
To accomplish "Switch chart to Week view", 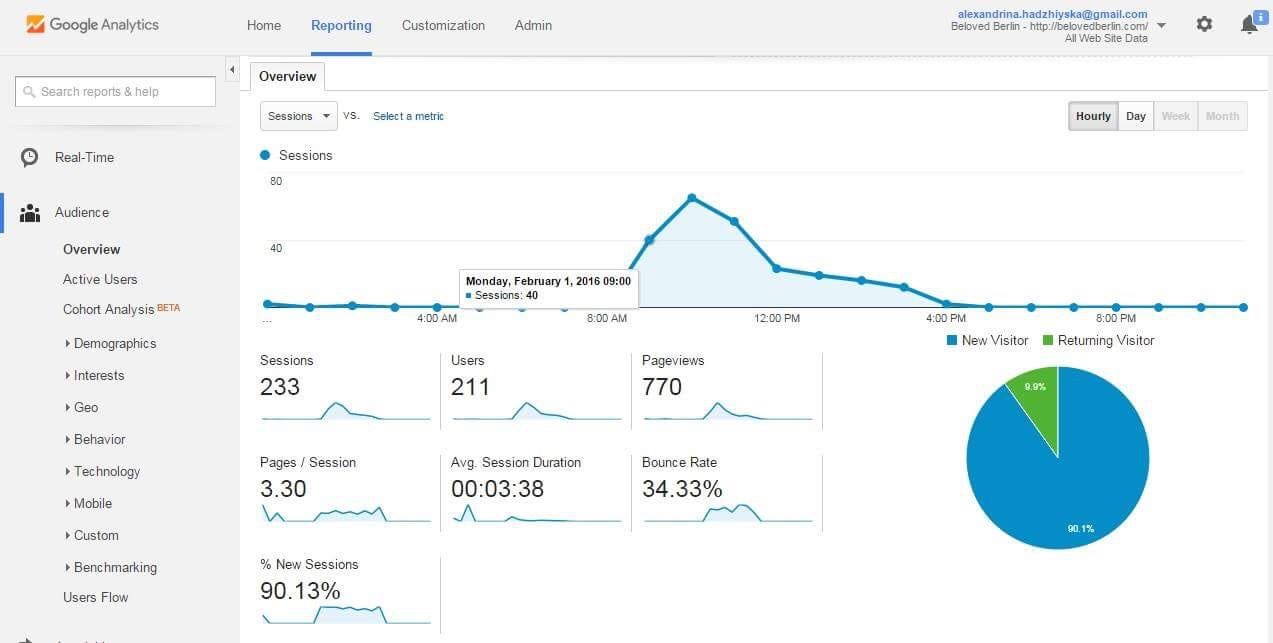I will [x=1176, y=116].
